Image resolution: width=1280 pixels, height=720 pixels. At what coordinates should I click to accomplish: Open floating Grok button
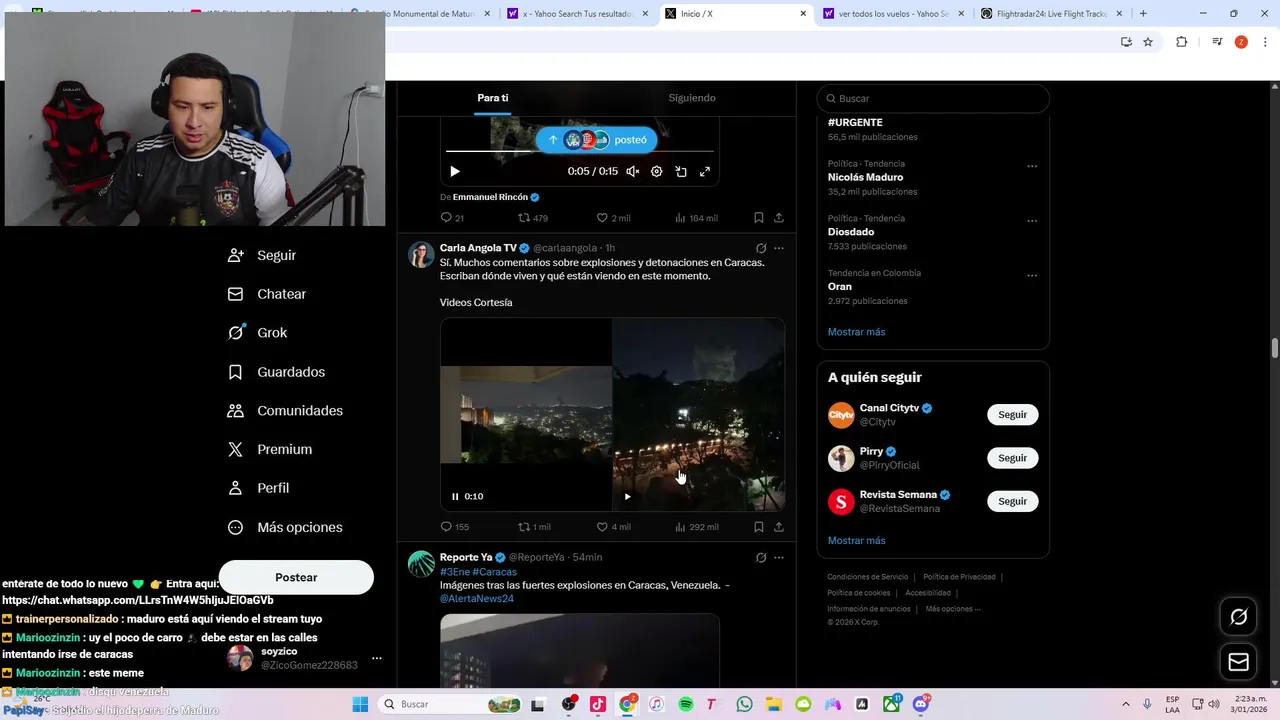click(1238, 617)
